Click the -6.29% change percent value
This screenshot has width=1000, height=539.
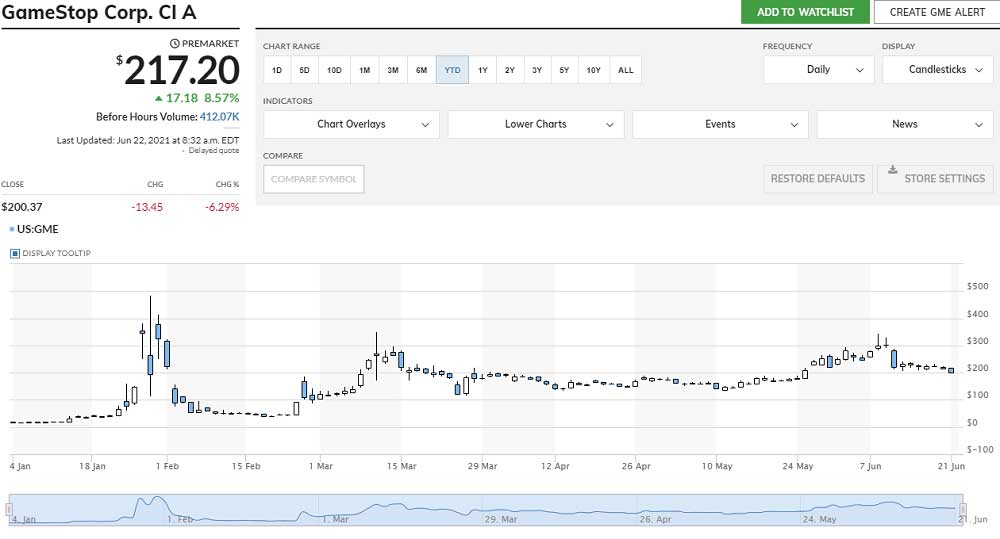click(222, 207)
